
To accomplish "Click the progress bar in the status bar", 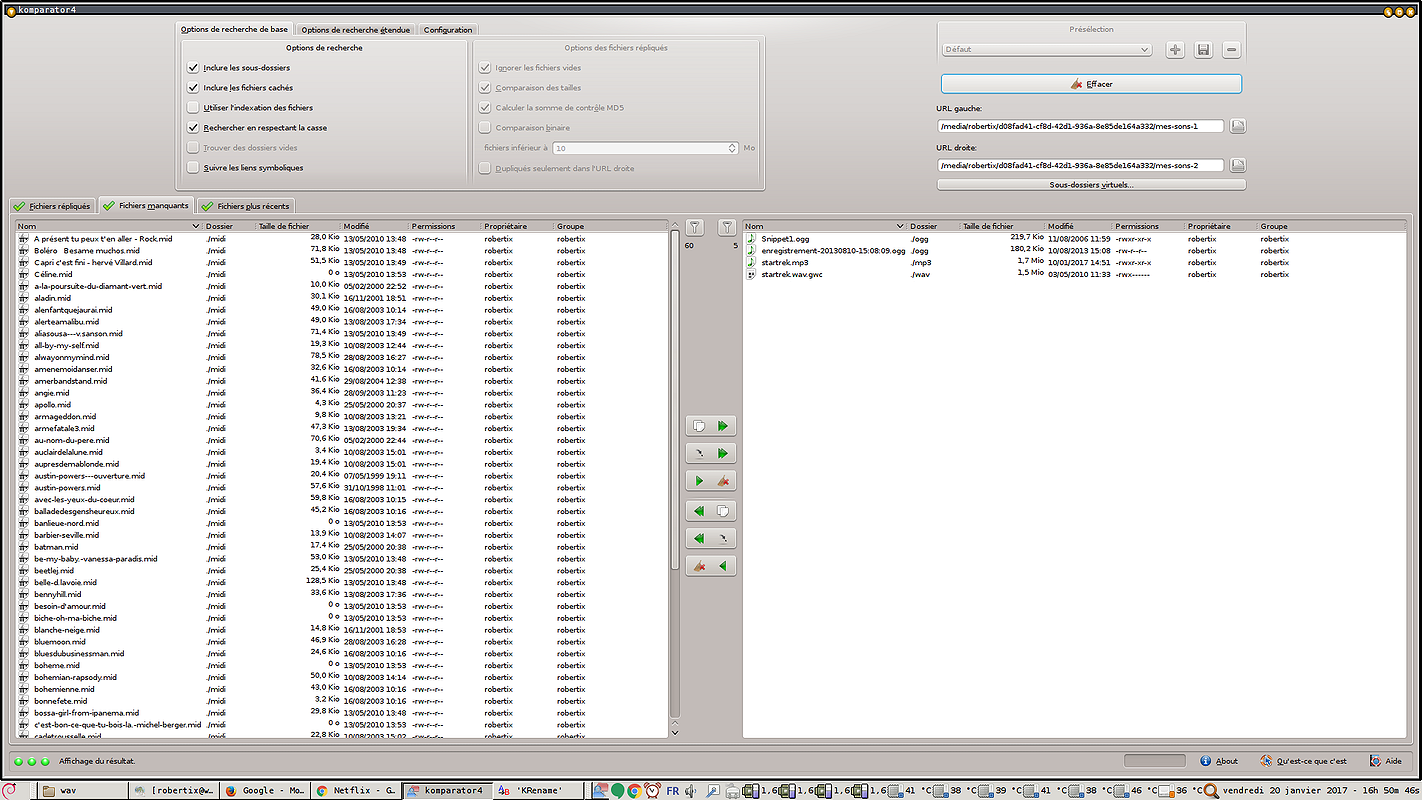I will click(x=1155, y=761).
